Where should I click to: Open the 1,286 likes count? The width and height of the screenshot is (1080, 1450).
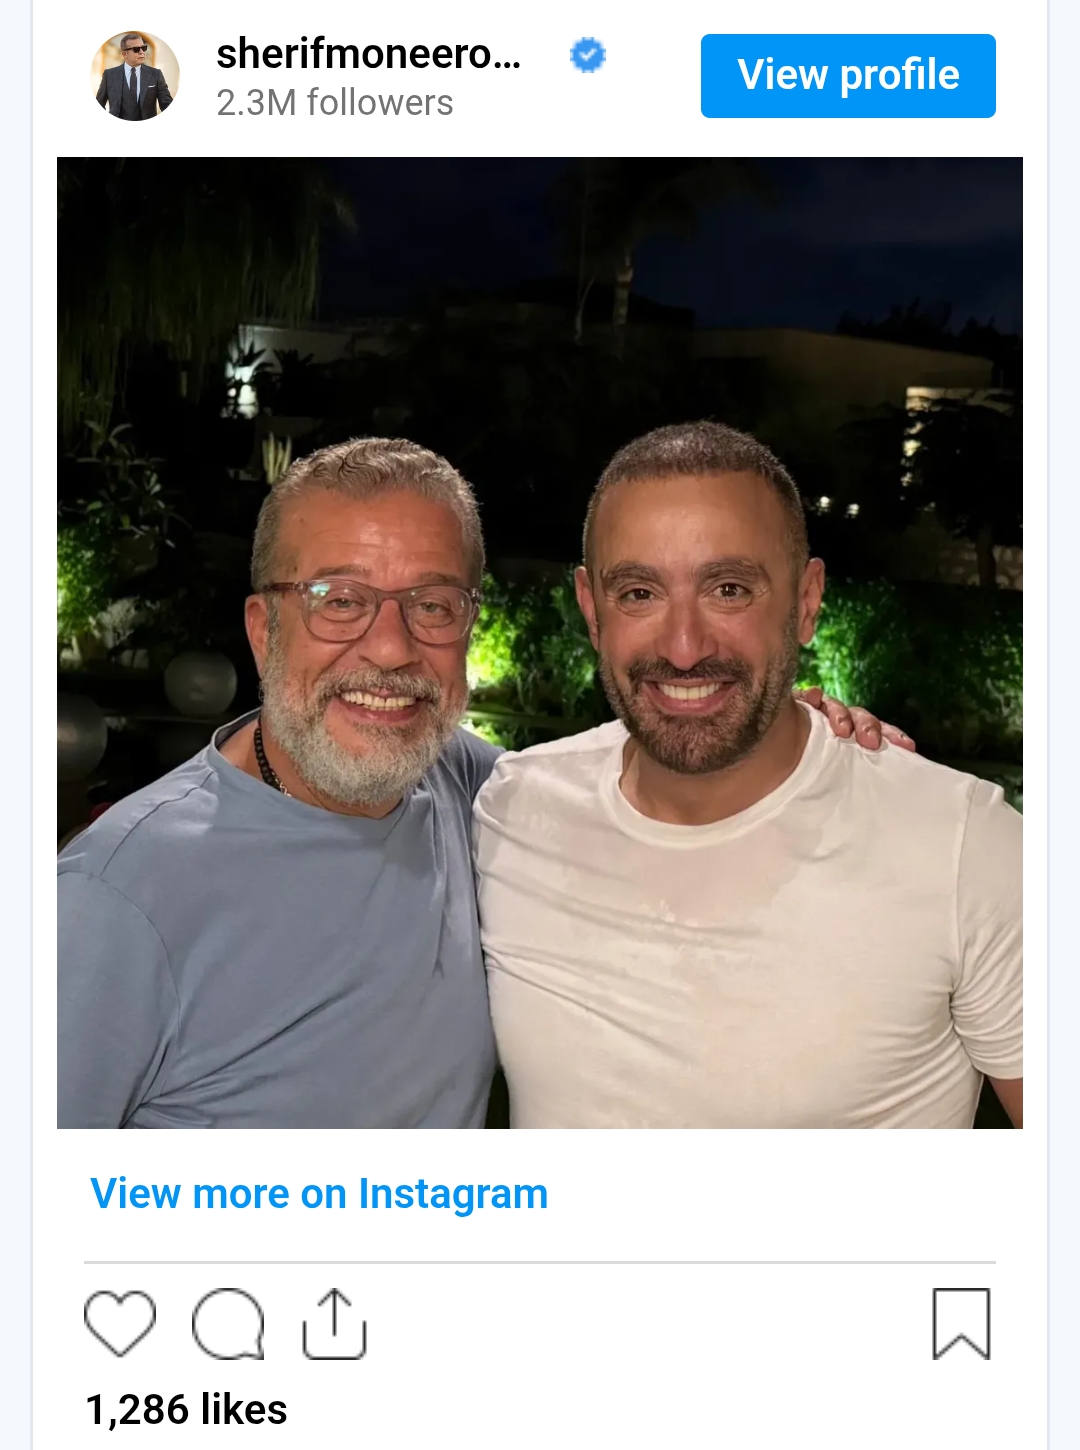point(186,1410)
